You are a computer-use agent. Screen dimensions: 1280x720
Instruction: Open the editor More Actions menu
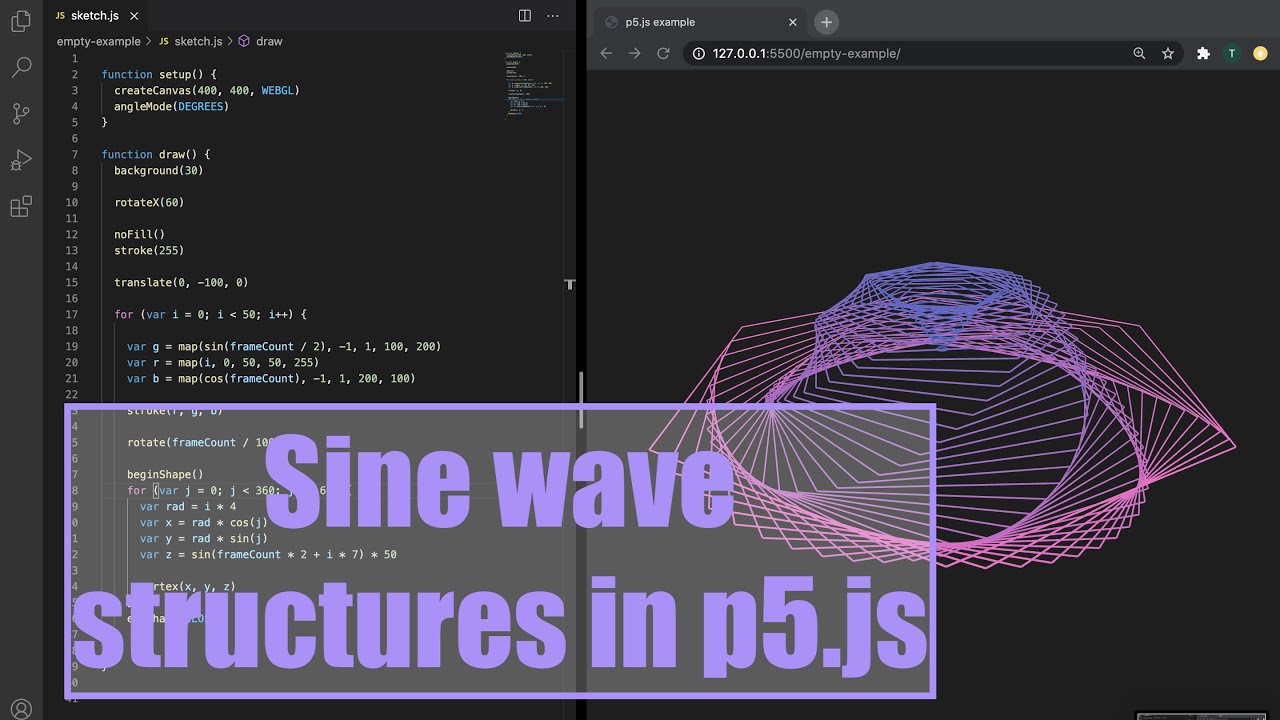click(x=553, y=16)
